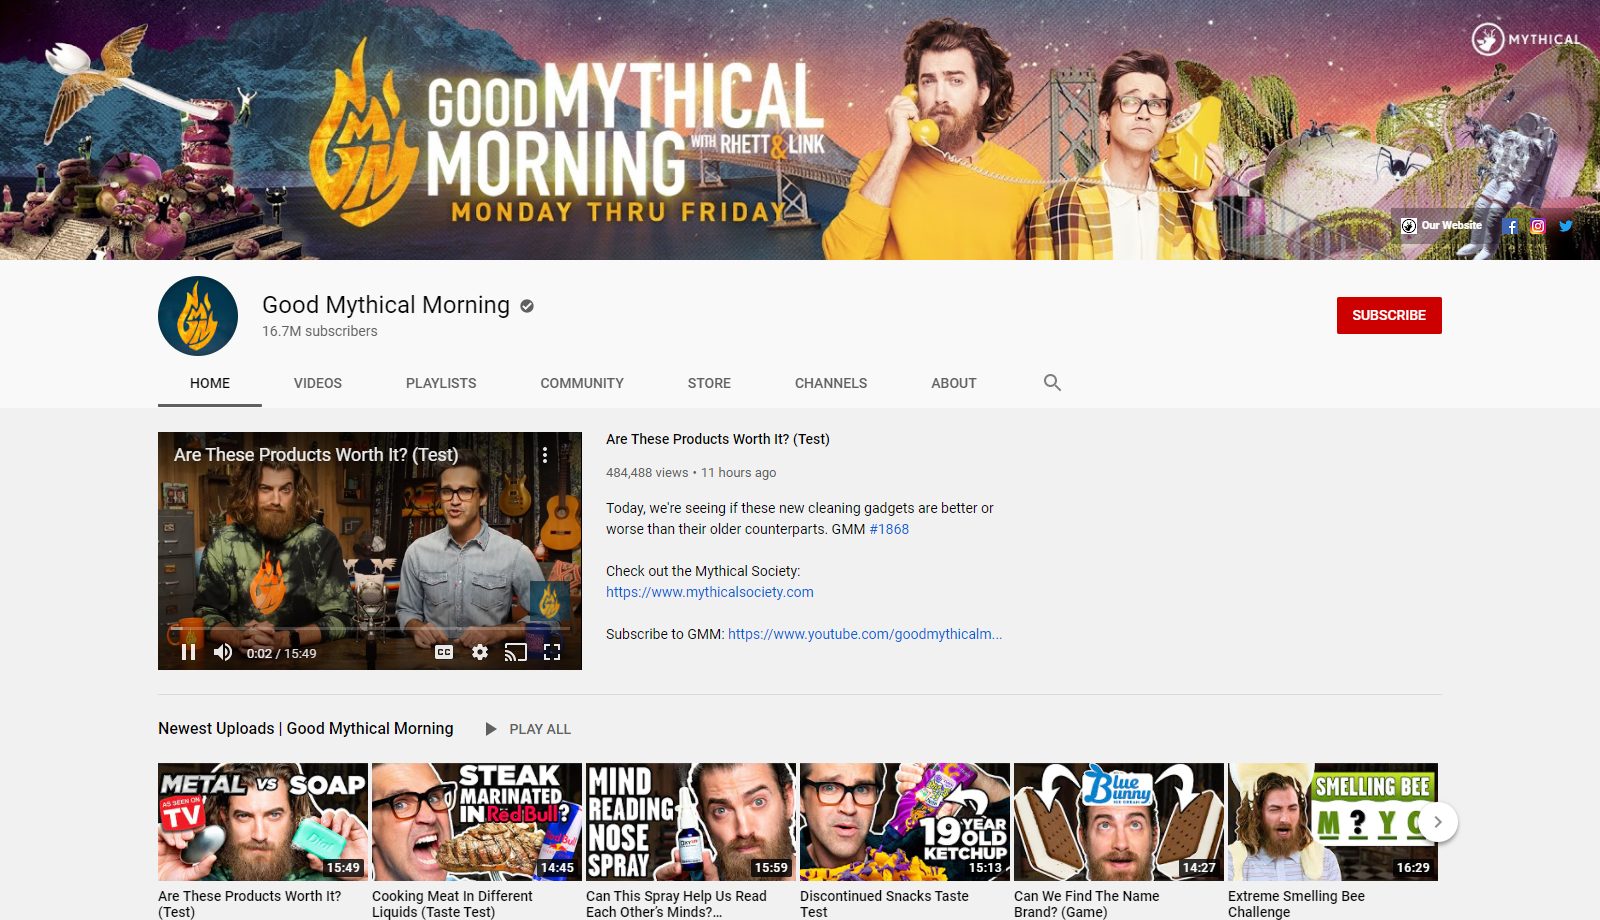This screenshot has width=1600, height=920.
Task: Open the youtube.com/goodmythicalm... subscribe link
Action: 865,634
